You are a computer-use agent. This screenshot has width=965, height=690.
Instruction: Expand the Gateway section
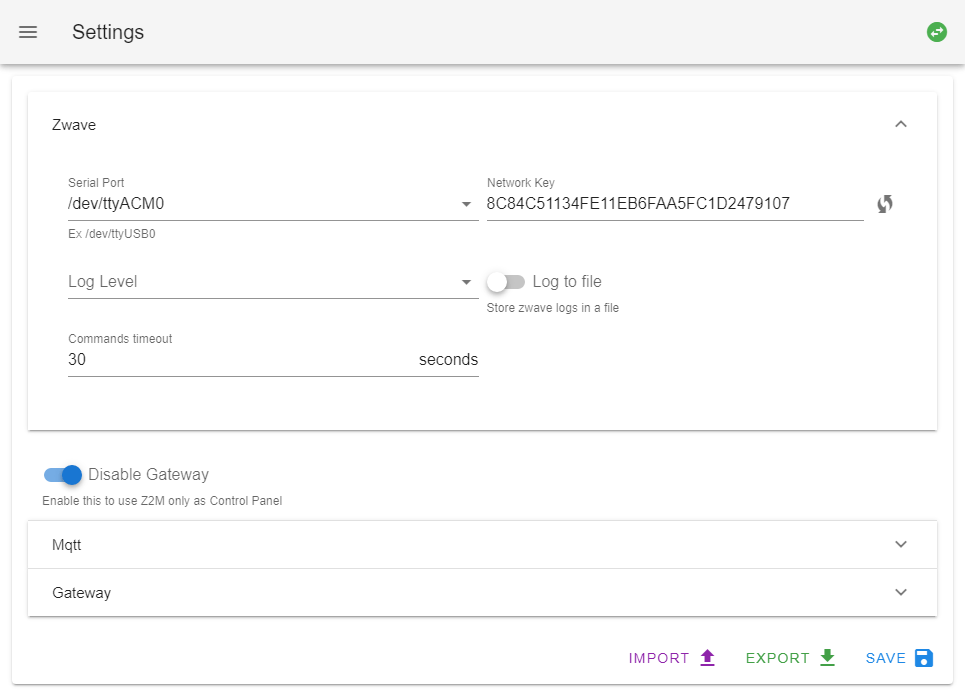pyautogui.click(x=482, y=592)
